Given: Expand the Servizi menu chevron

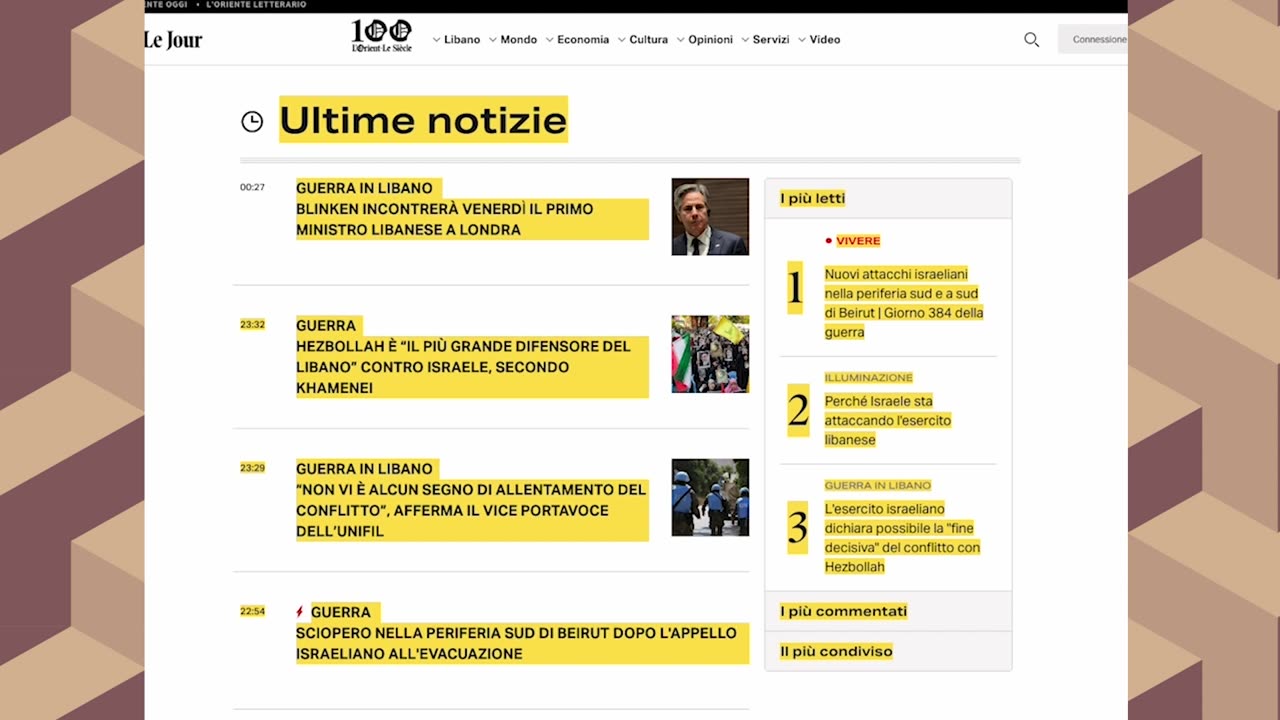Looking at the screenshot, I should pyautogui.click(x=745, y=40).
